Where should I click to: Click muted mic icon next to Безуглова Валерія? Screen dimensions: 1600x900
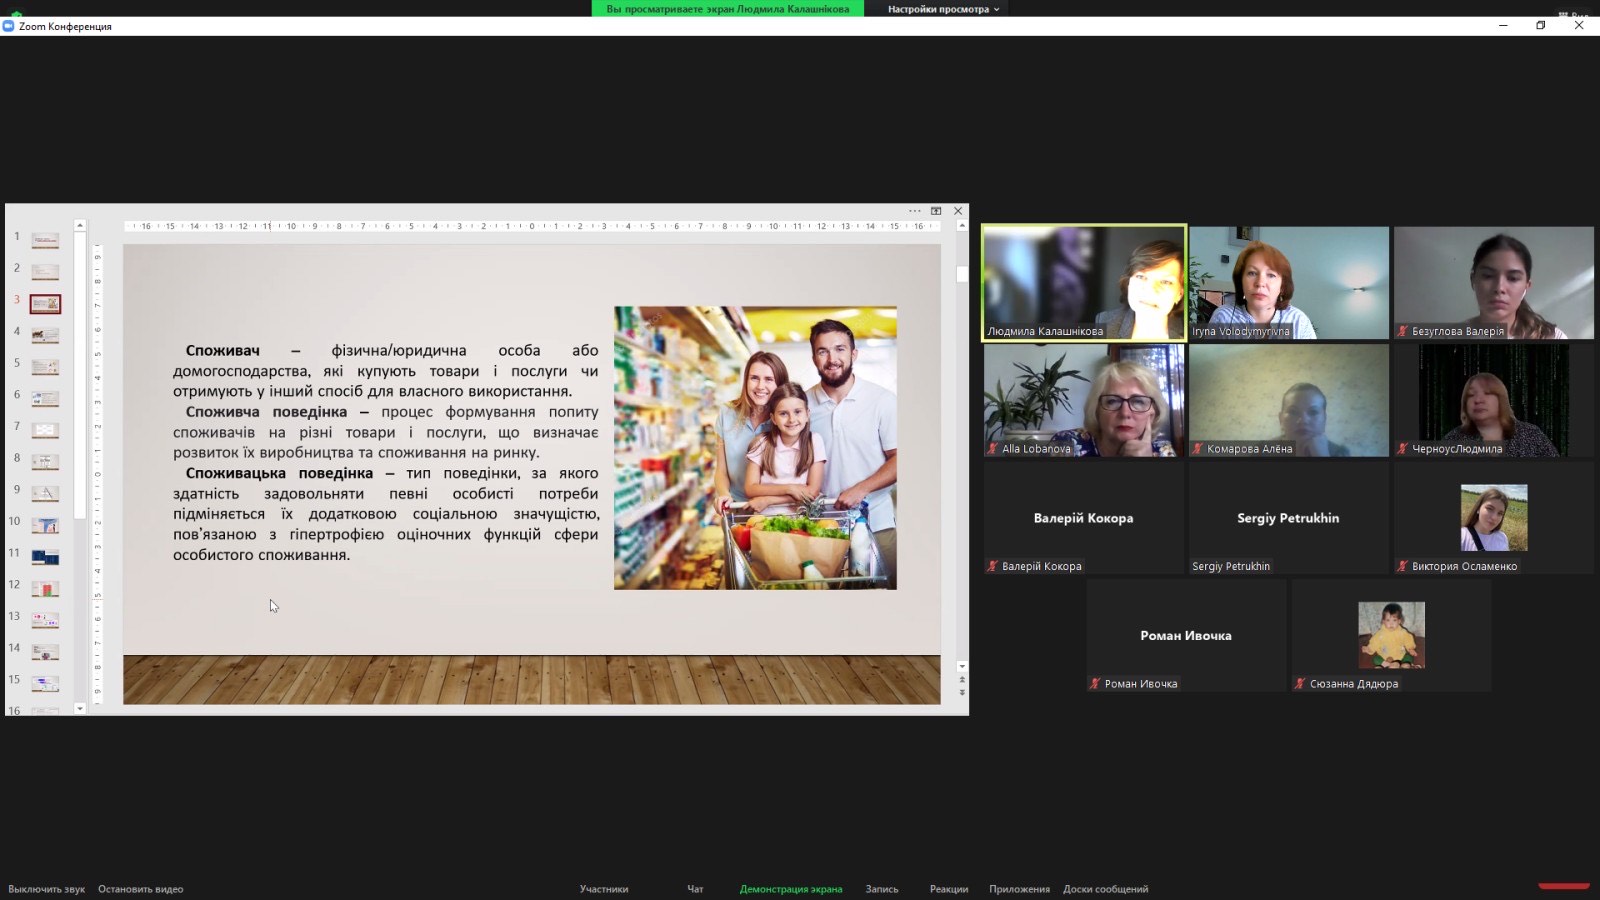[x=1403, y=331]
